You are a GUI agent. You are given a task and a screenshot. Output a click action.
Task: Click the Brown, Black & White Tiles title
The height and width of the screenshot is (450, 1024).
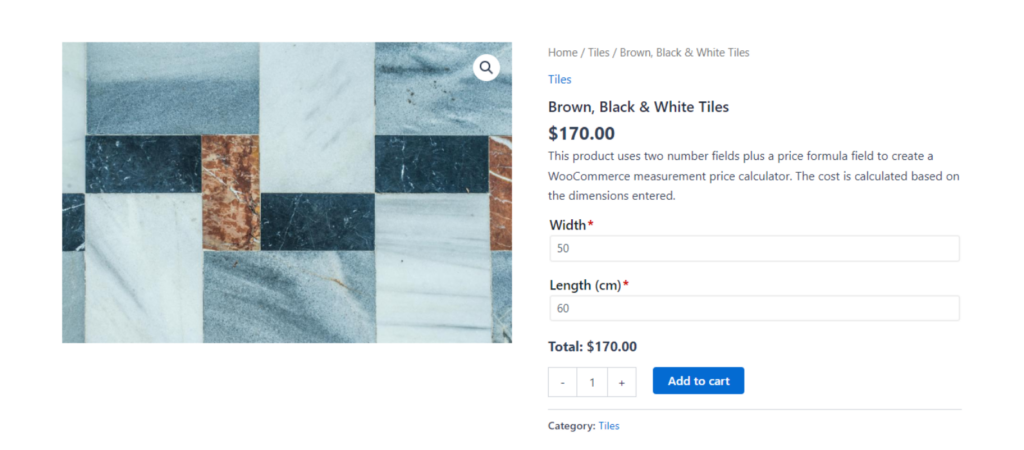638,107
